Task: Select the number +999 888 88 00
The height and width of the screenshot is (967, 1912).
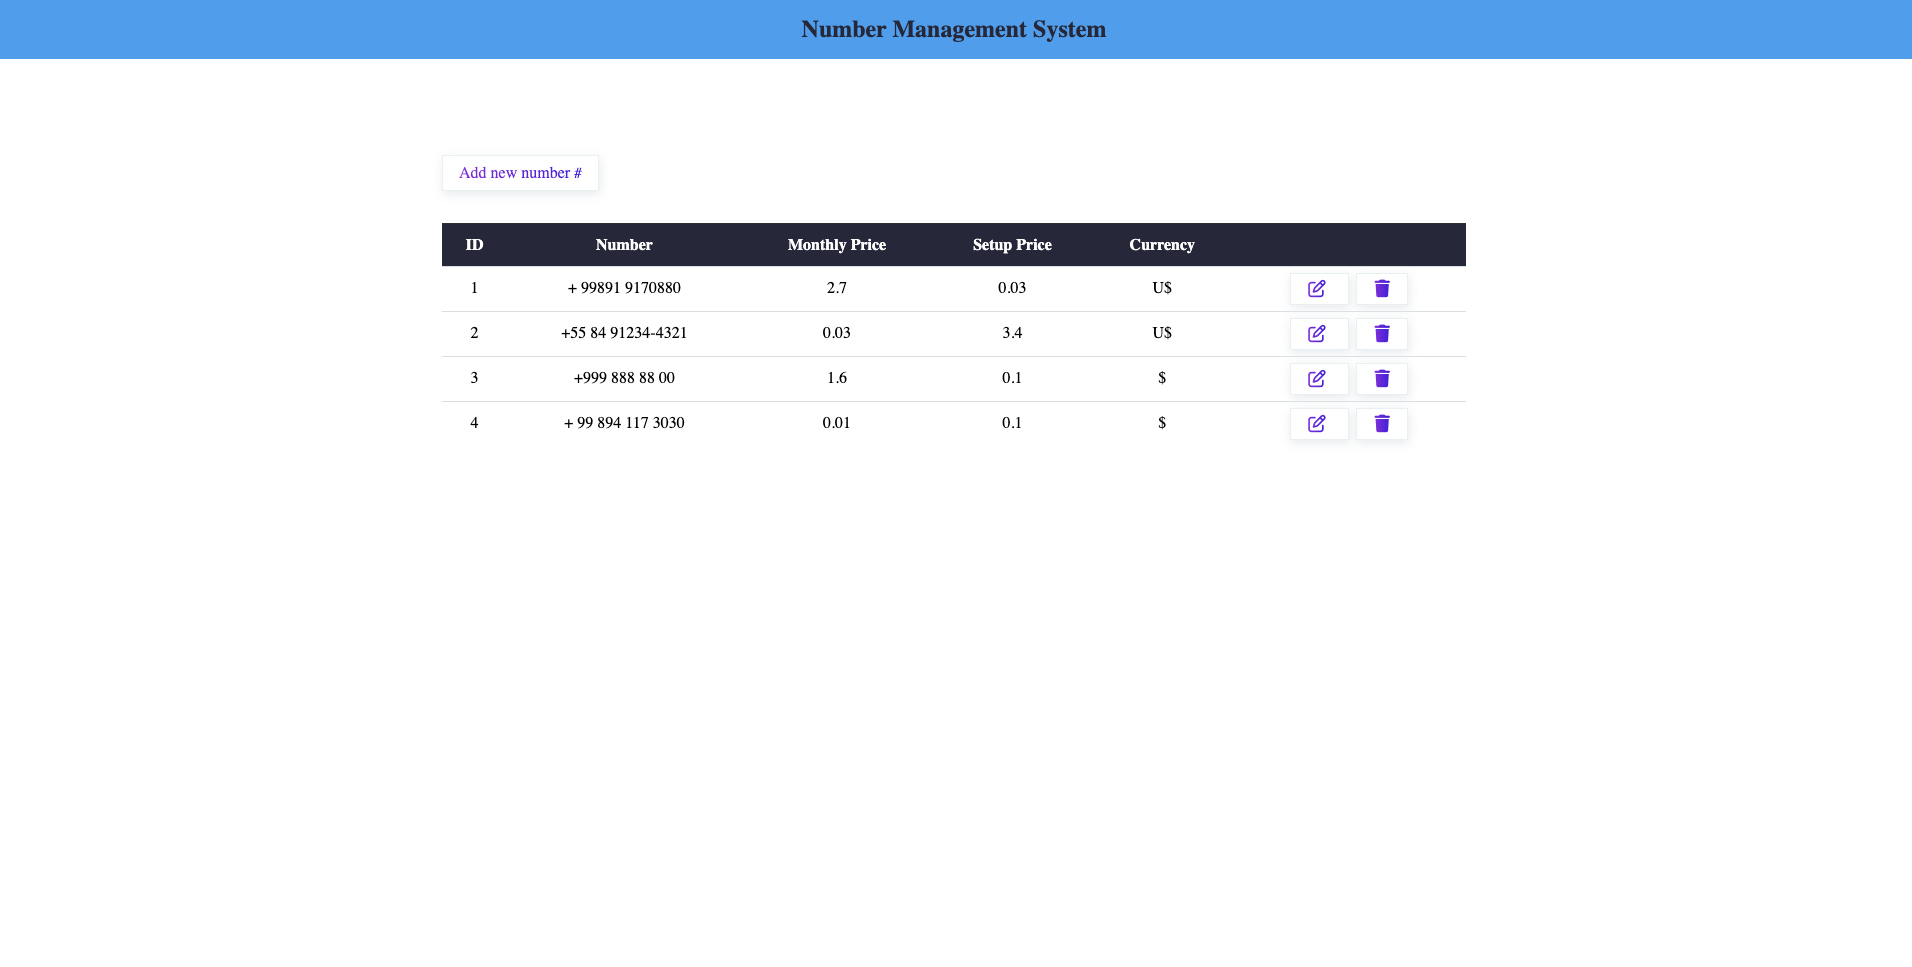Action: click(624, 378)
